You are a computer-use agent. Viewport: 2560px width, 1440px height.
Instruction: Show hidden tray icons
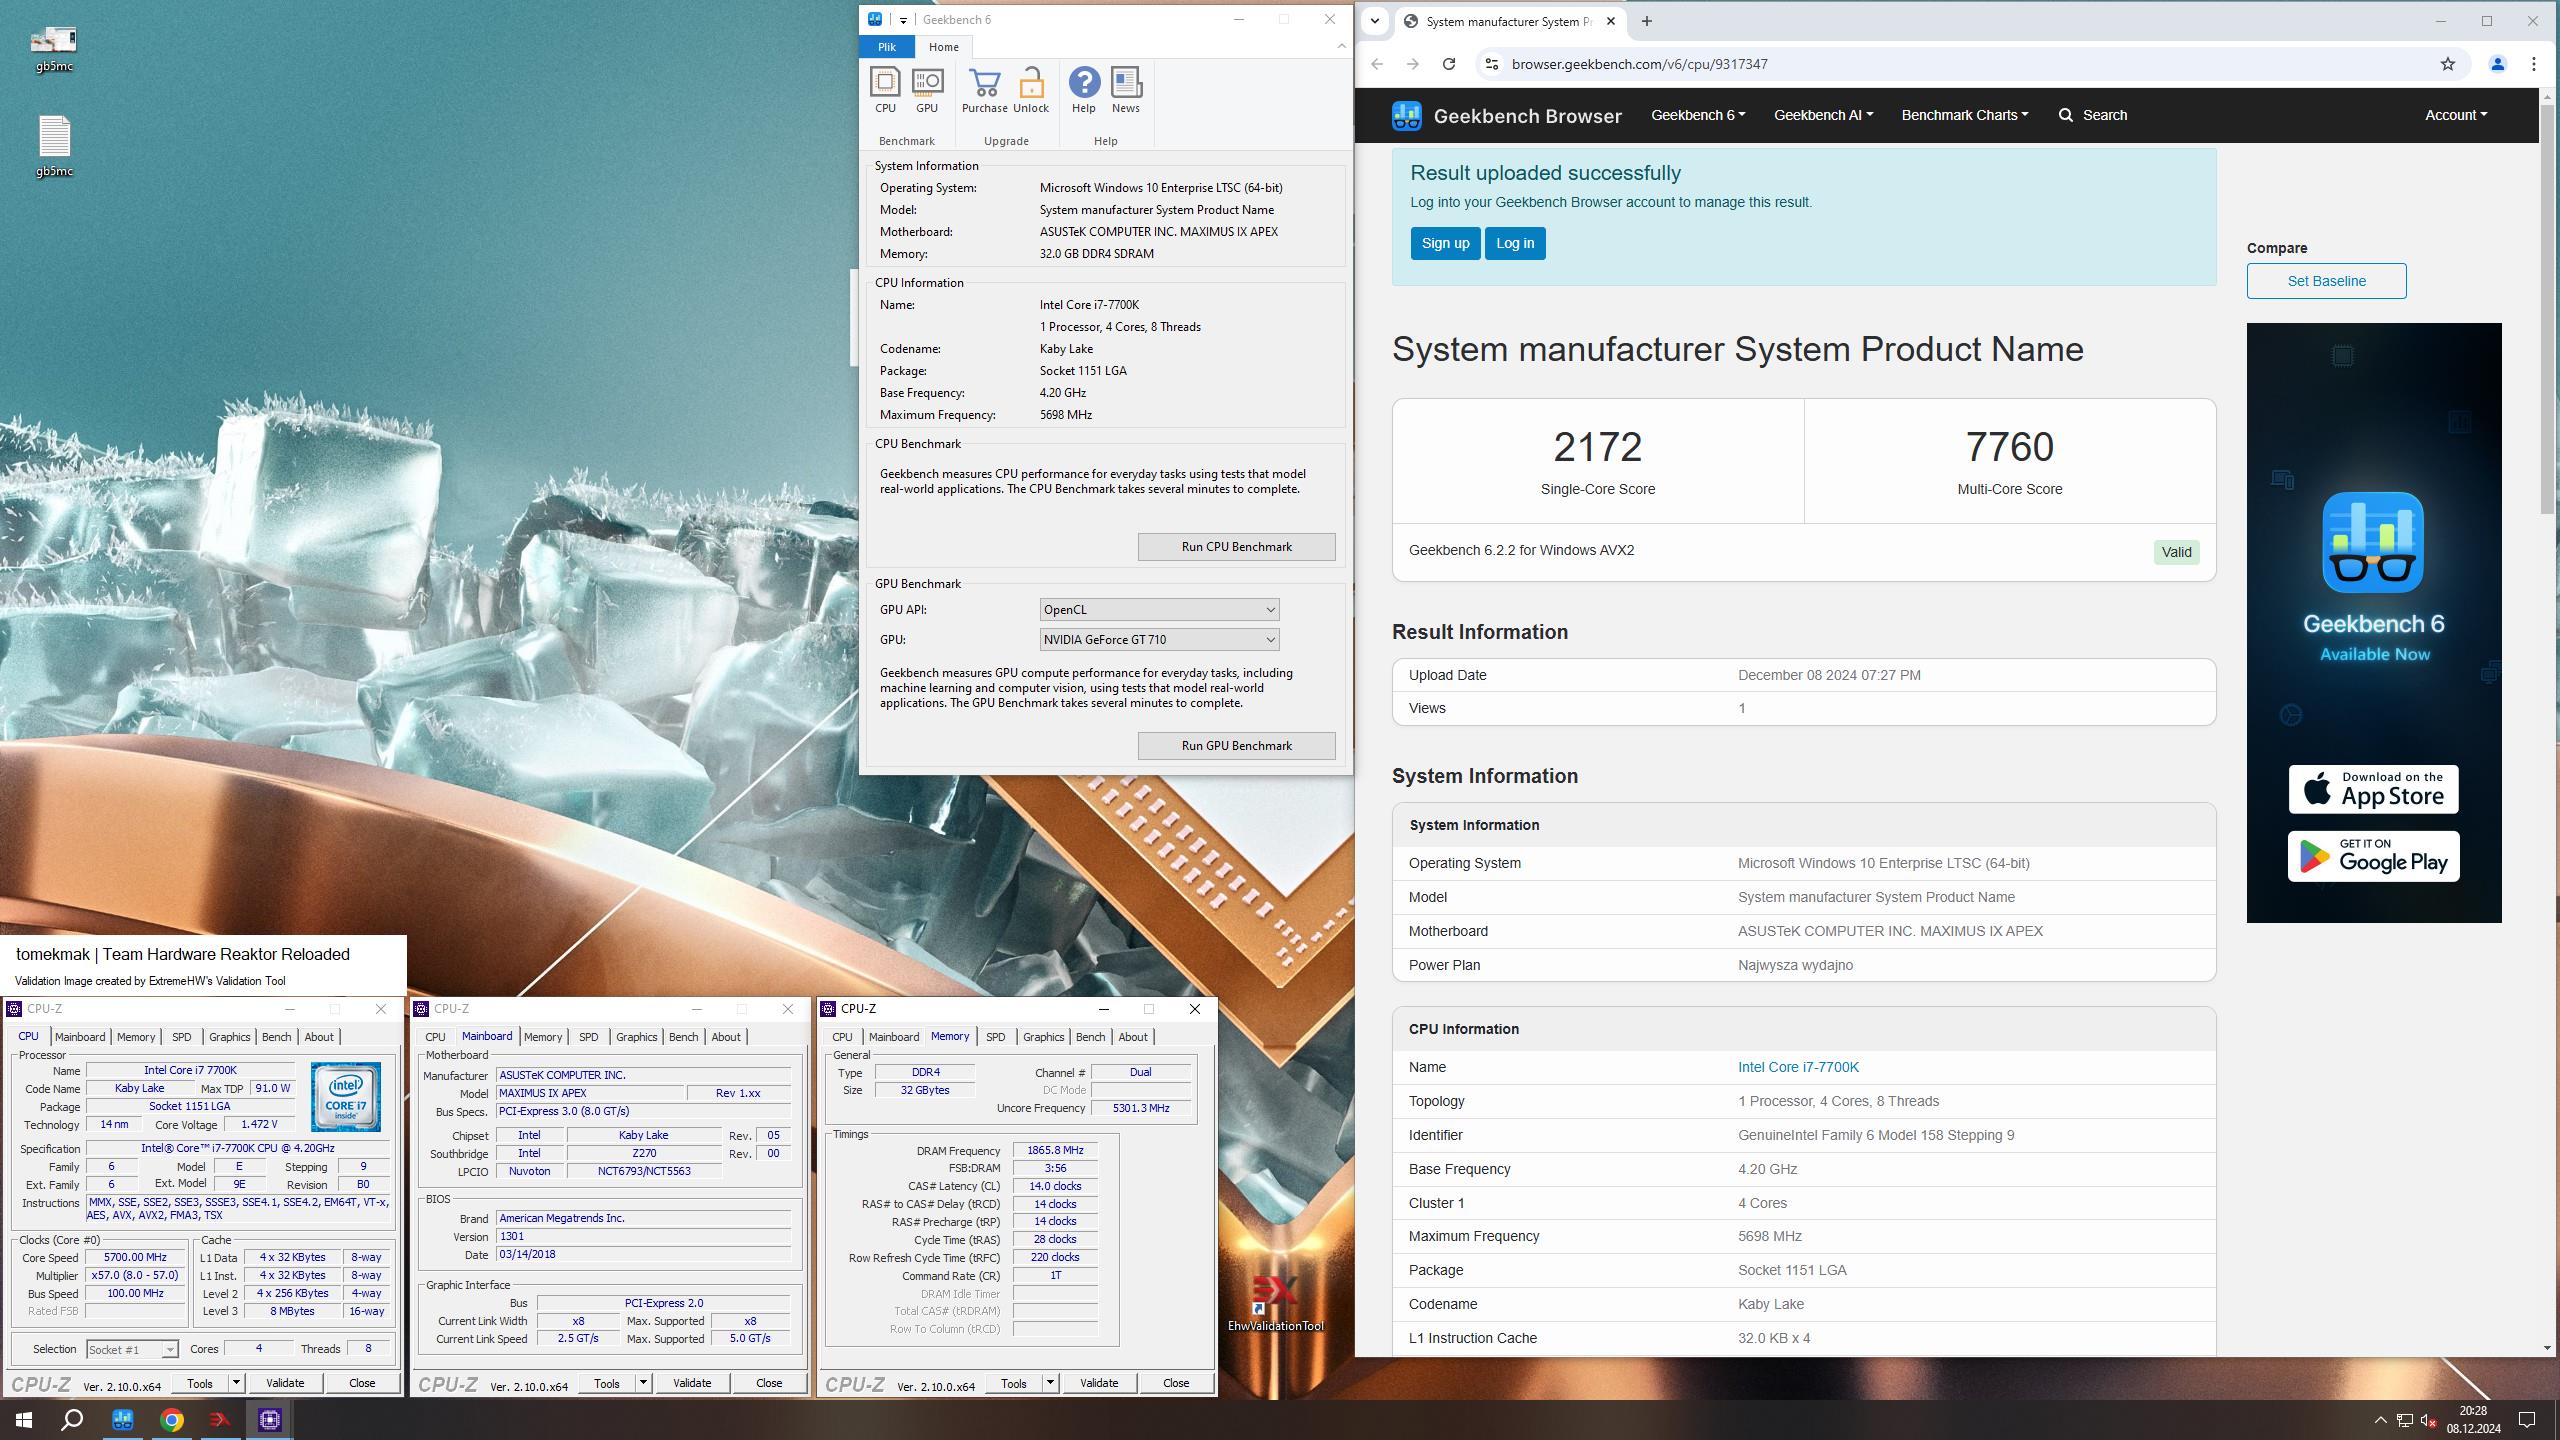pos(2380,1419)
